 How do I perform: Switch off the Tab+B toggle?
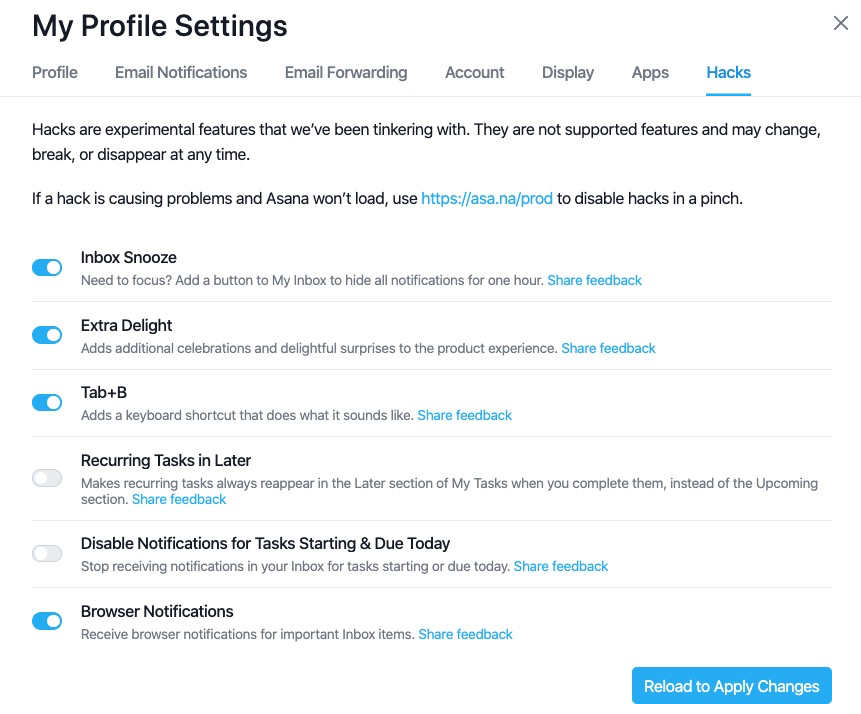(47, 402)
